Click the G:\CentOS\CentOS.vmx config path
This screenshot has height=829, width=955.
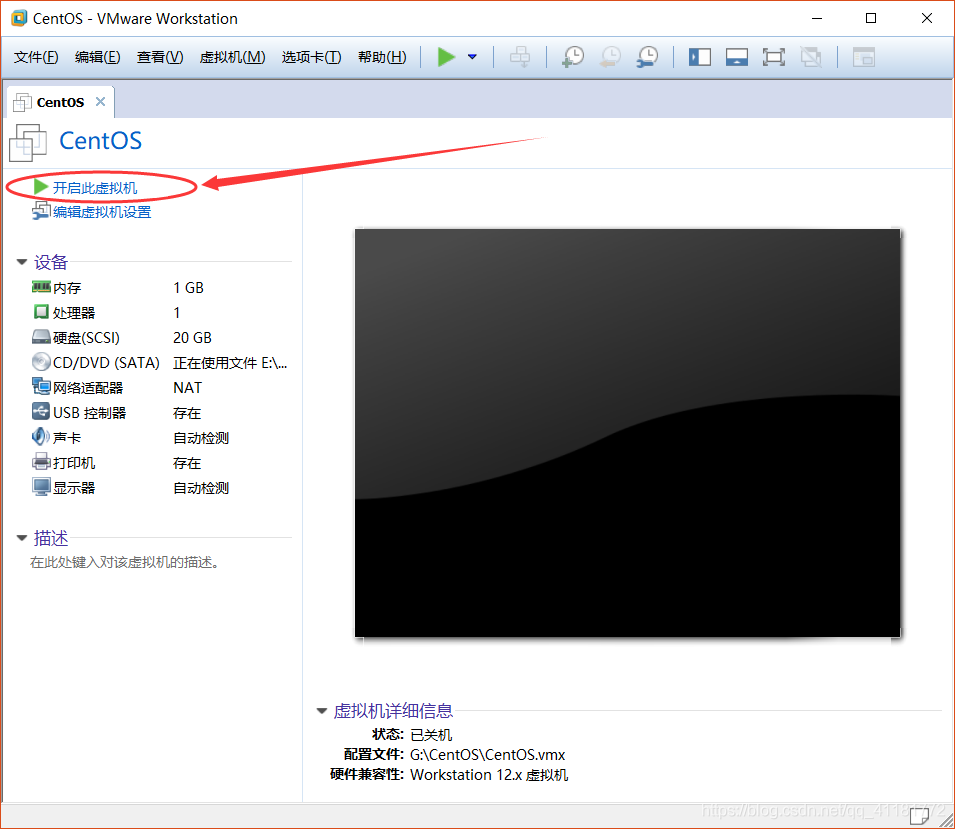(487, 755)
